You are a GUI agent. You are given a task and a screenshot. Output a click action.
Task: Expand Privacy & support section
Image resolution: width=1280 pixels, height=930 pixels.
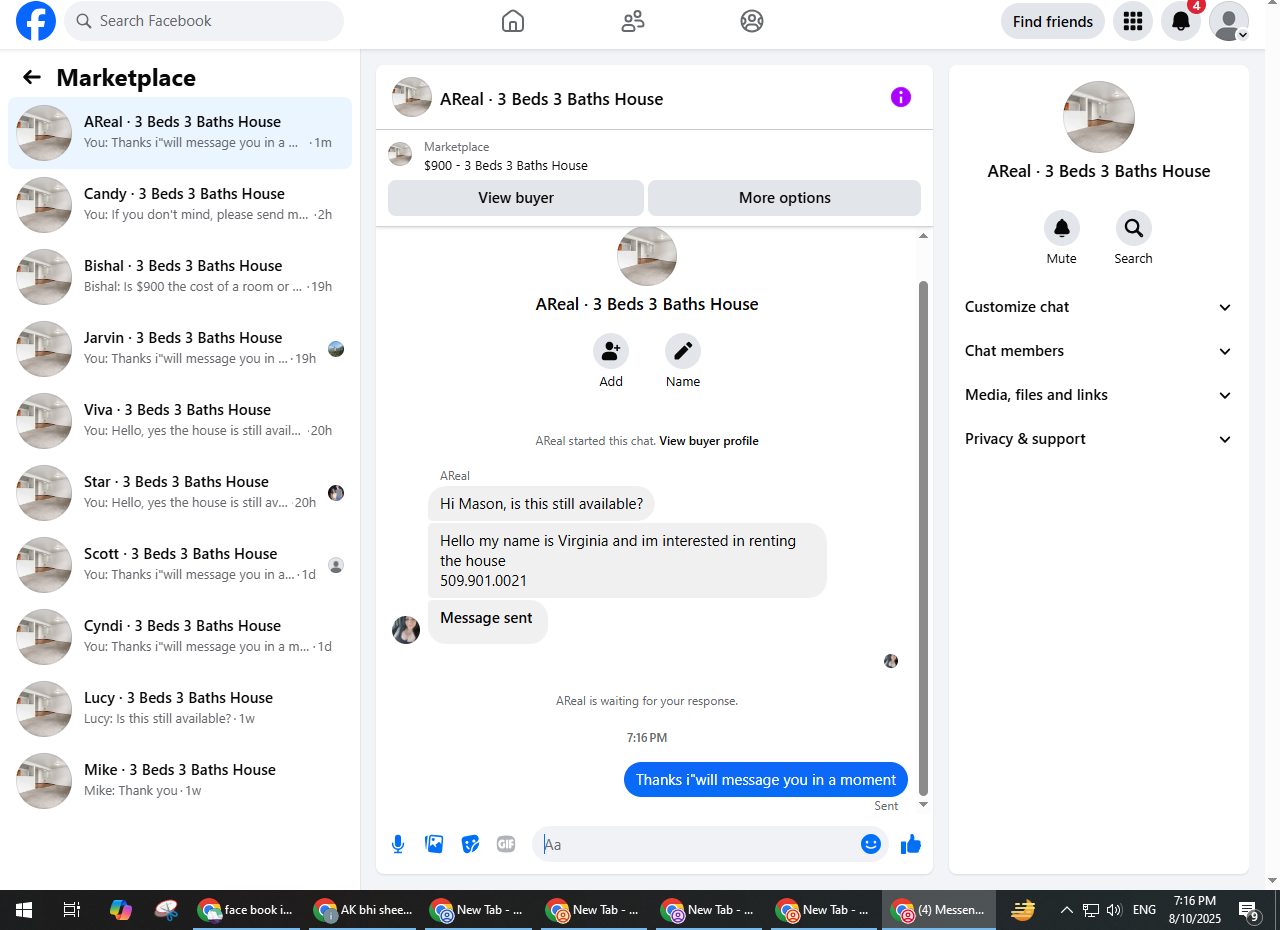pyautogui.click(x=1098, y=439)
